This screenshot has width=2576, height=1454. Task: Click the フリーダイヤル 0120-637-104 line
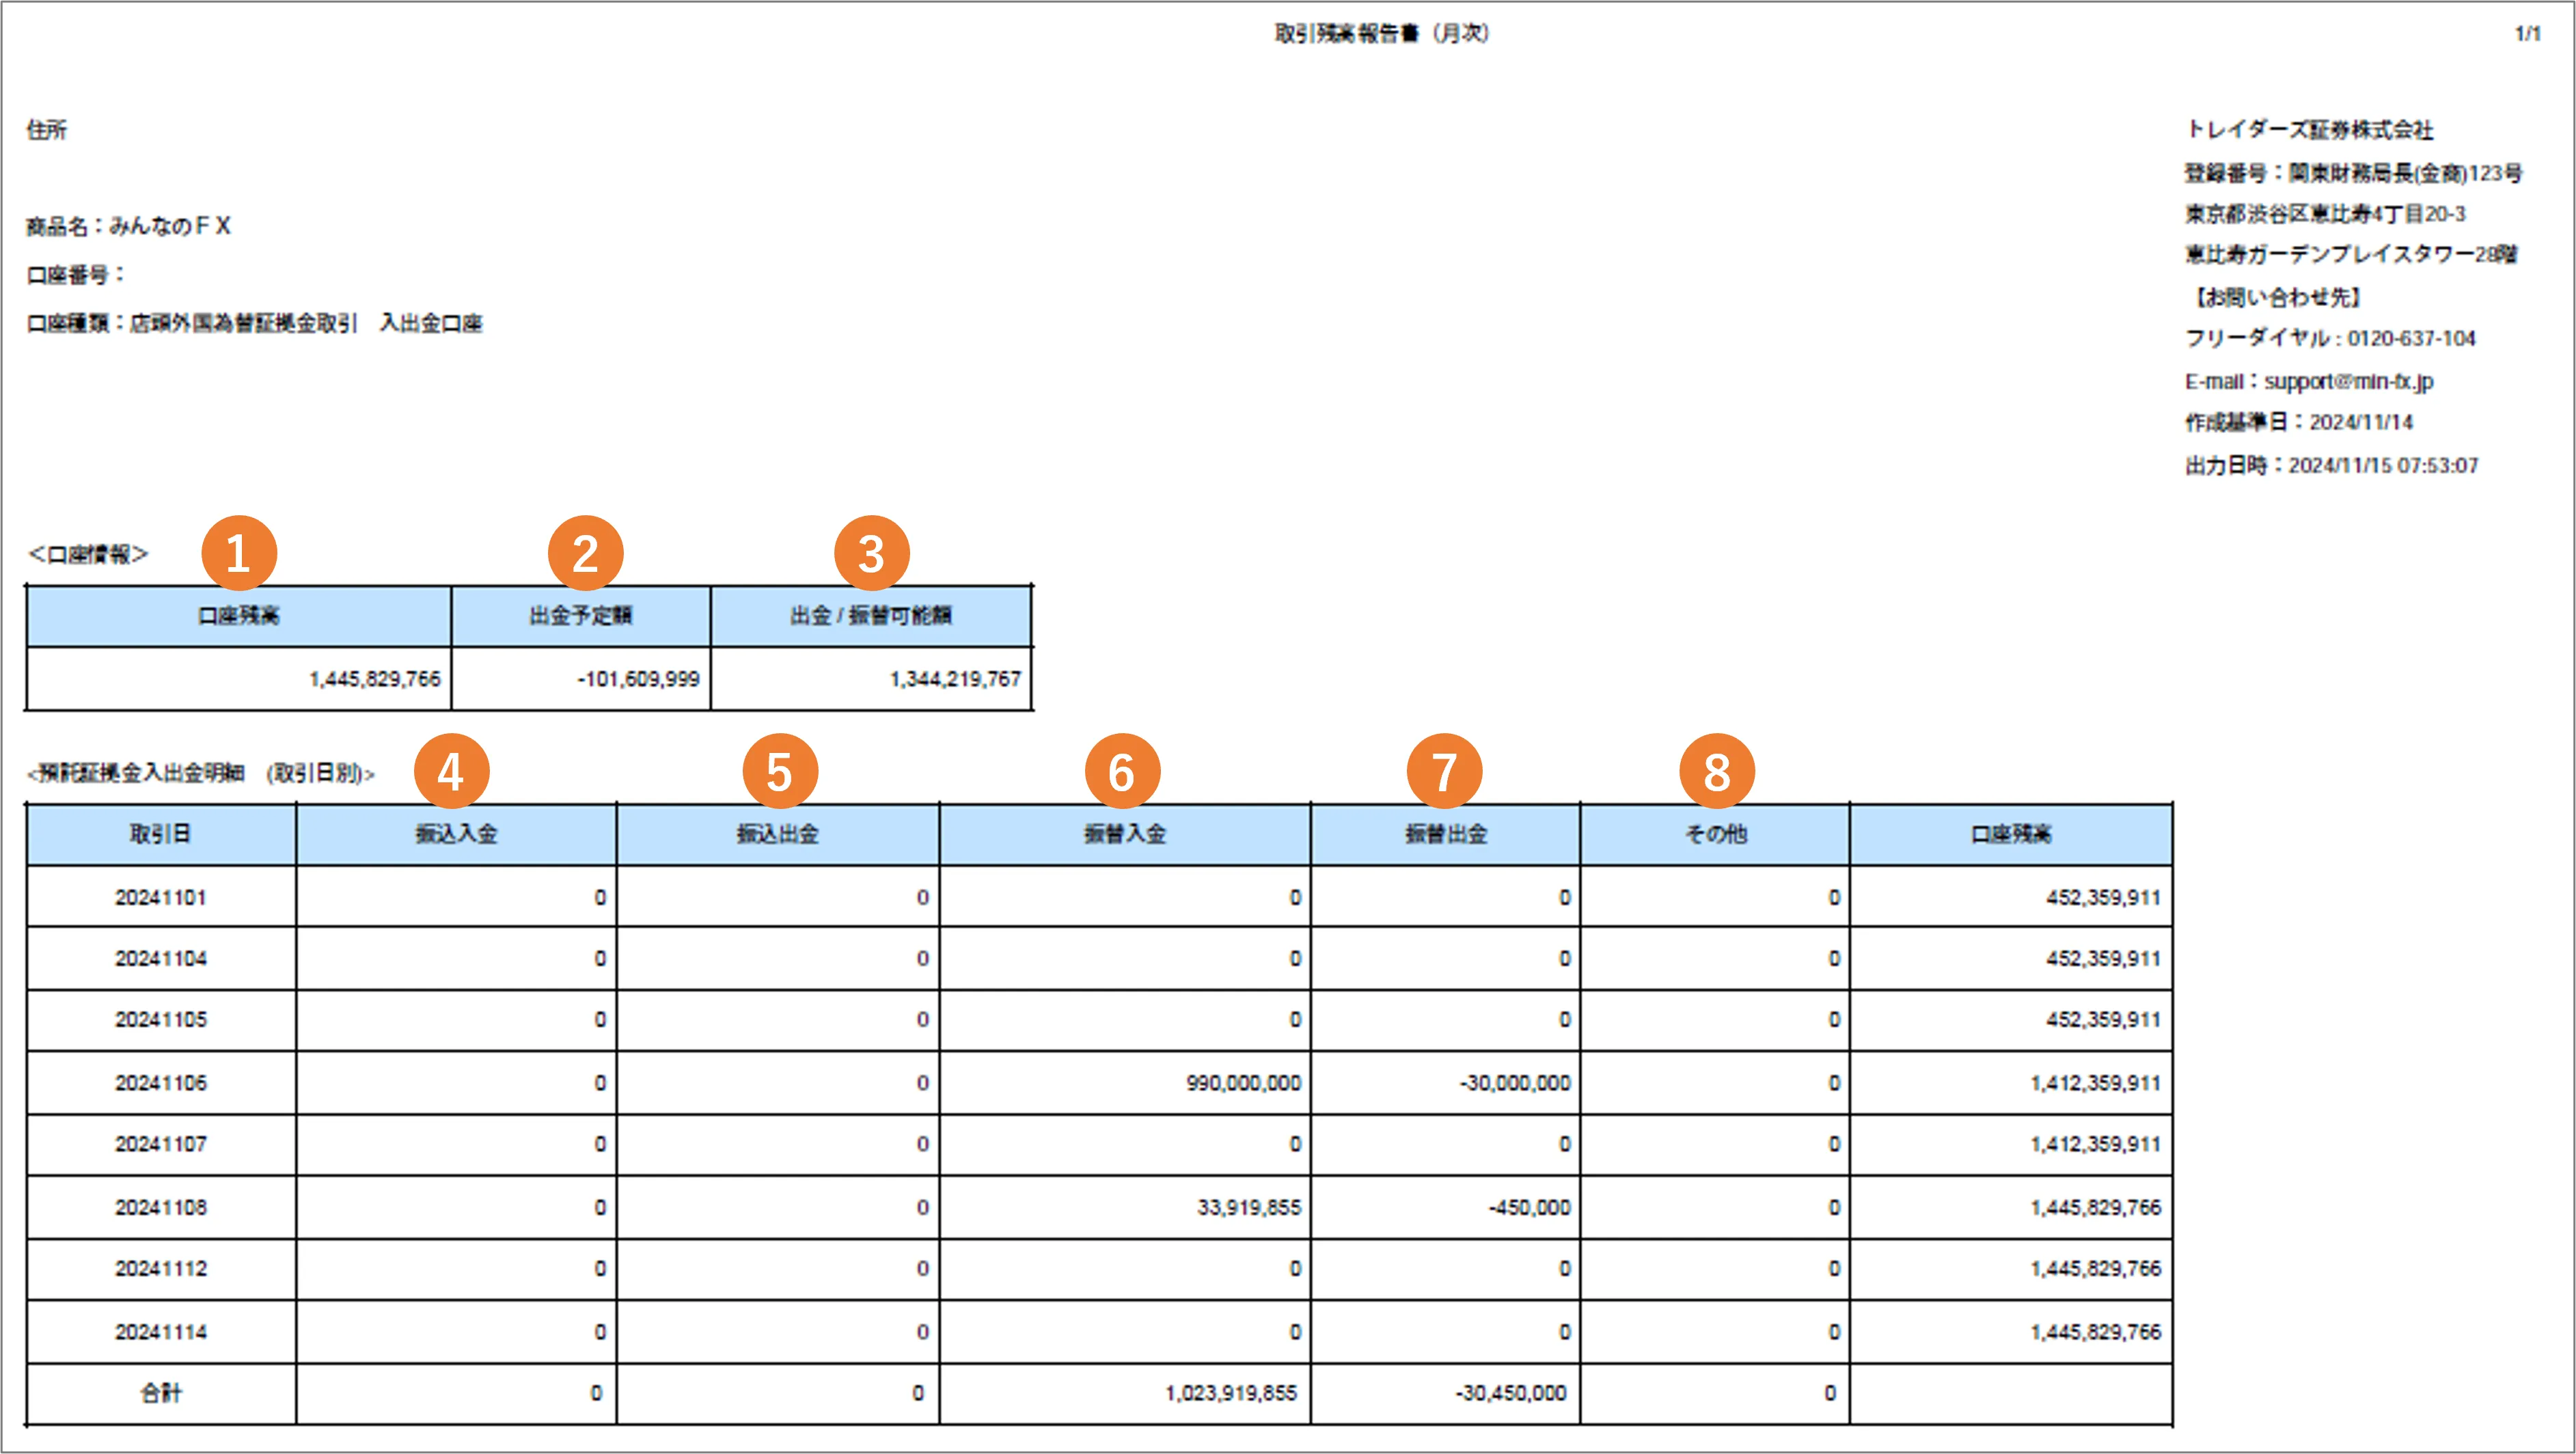click(x=2330, y=338)
